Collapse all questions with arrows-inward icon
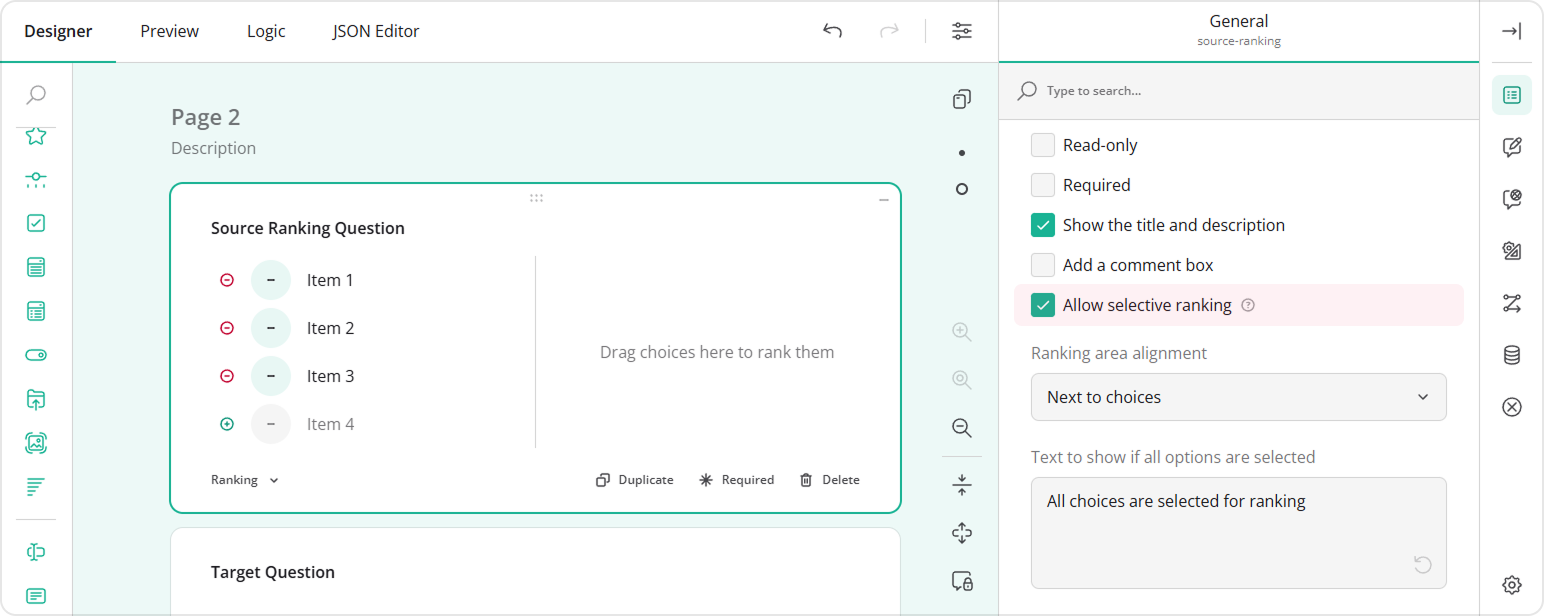The width and height of the screenshot is (1544, 616). (x=962, y=486)
